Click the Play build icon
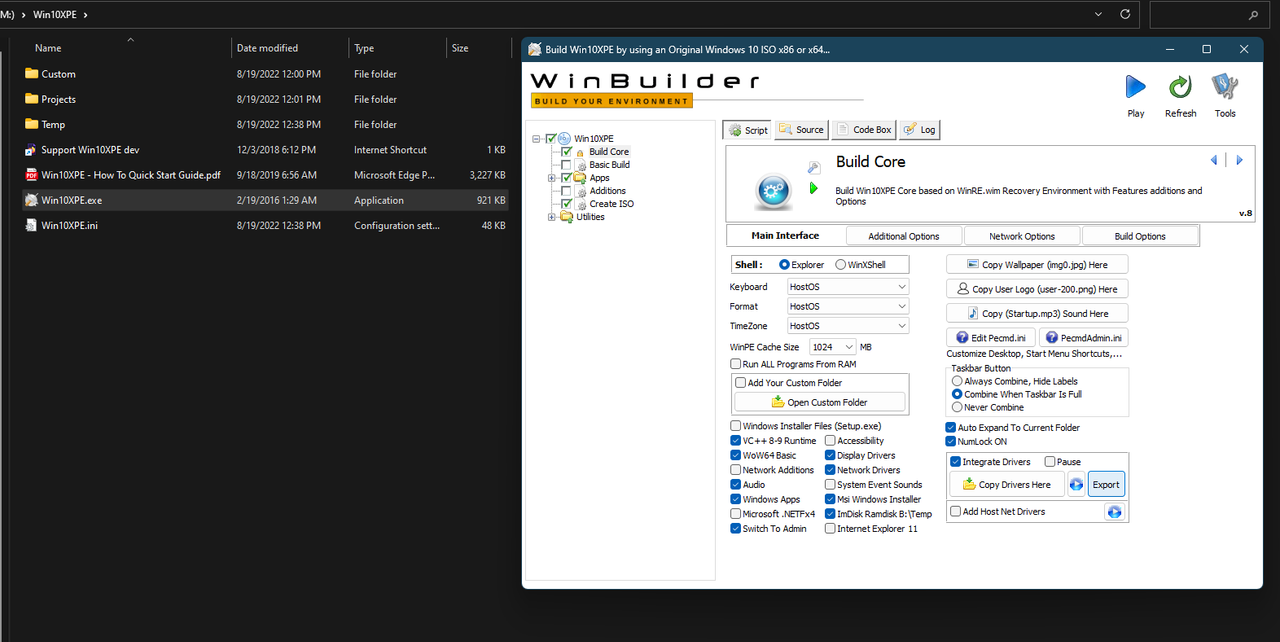1280x642 pixels. (1136, 87)
